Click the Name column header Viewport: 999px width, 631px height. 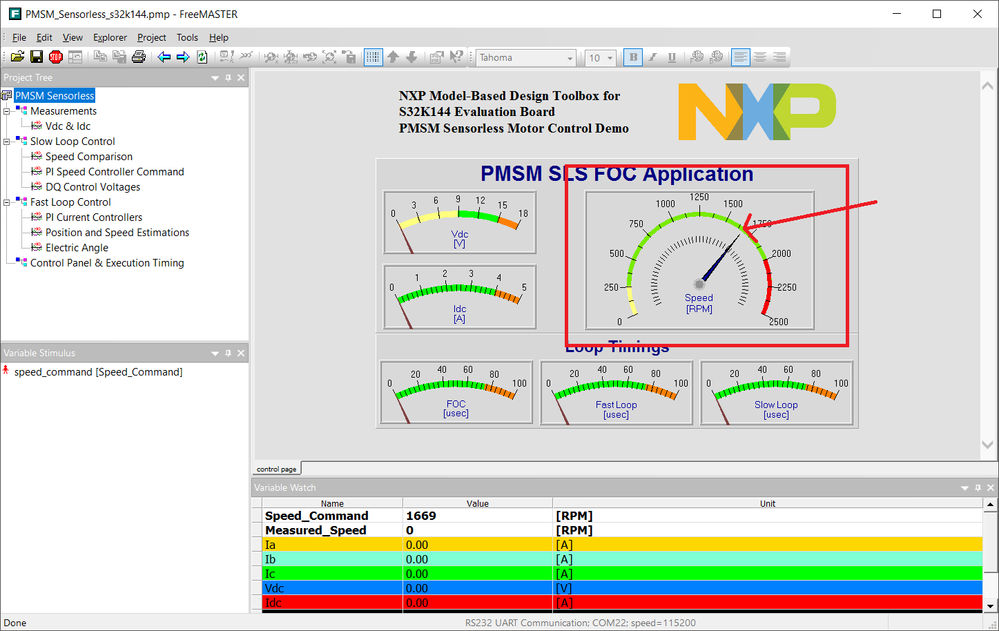(332, 503)
